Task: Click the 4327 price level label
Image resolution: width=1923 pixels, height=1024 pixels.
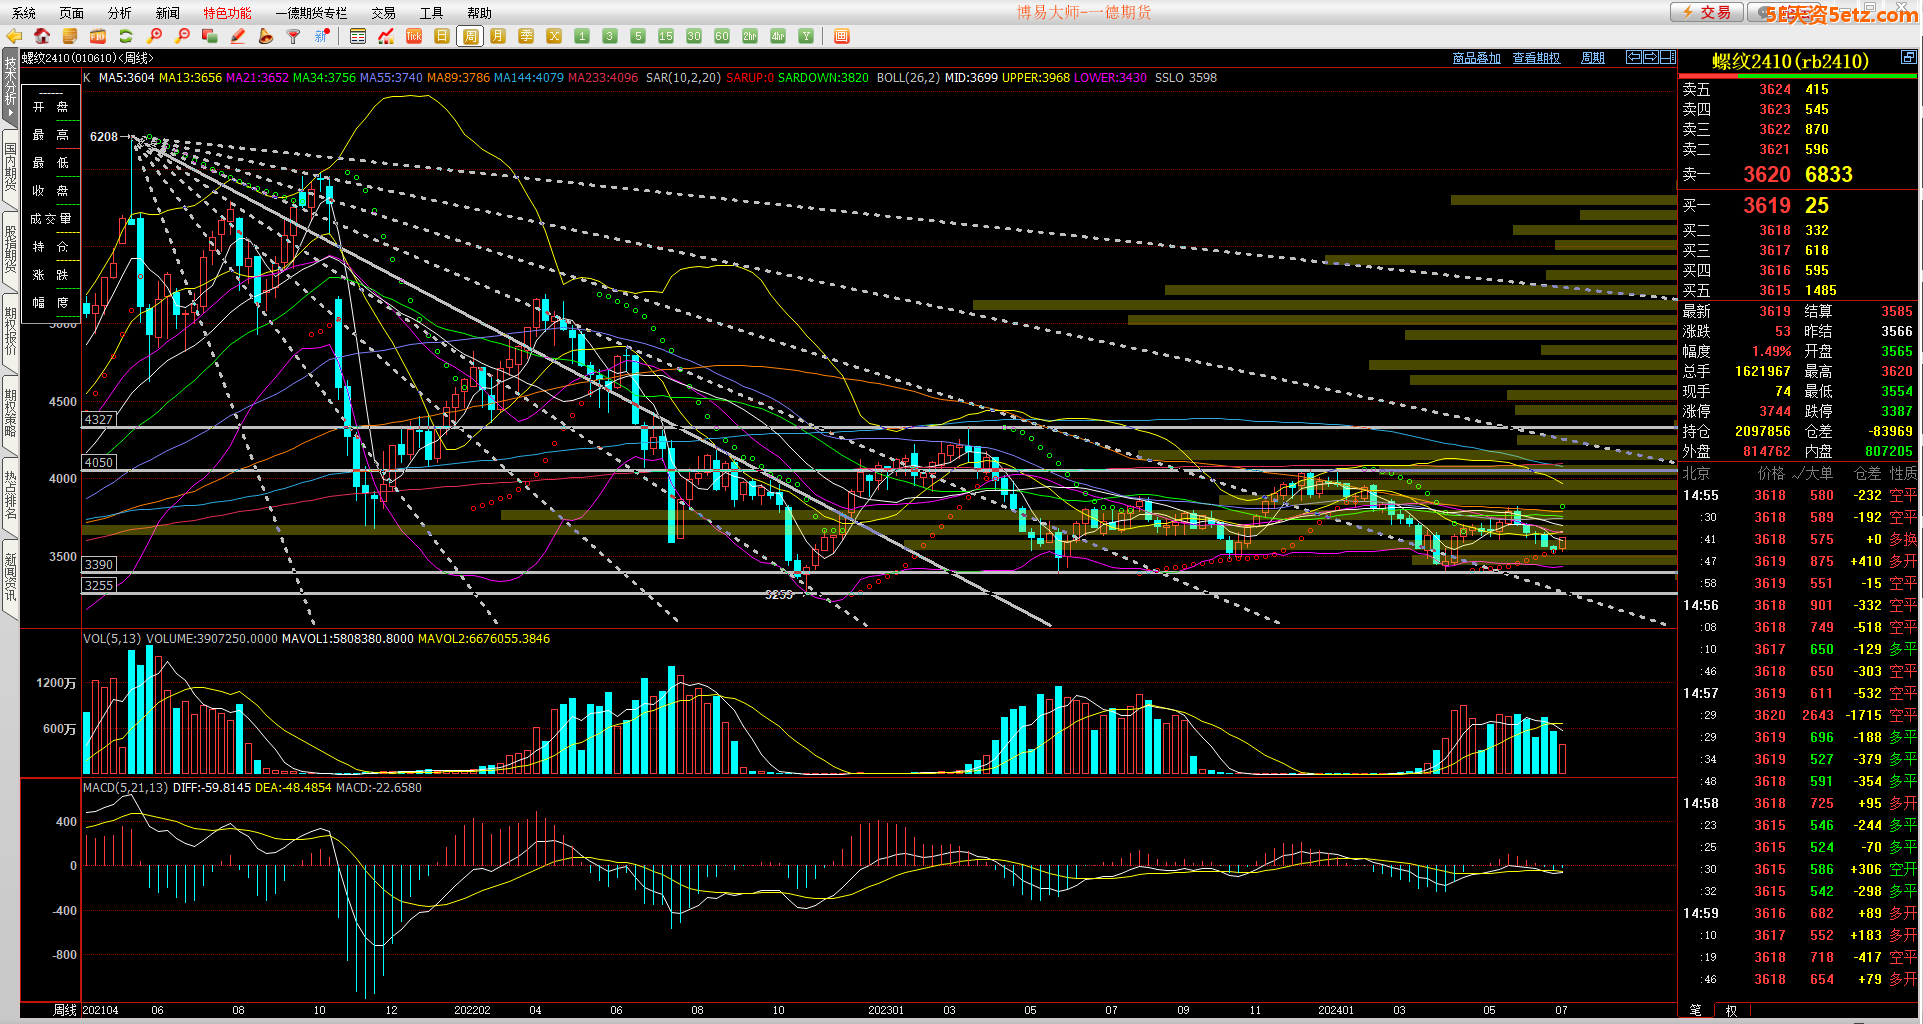Action: pos(99,420)
